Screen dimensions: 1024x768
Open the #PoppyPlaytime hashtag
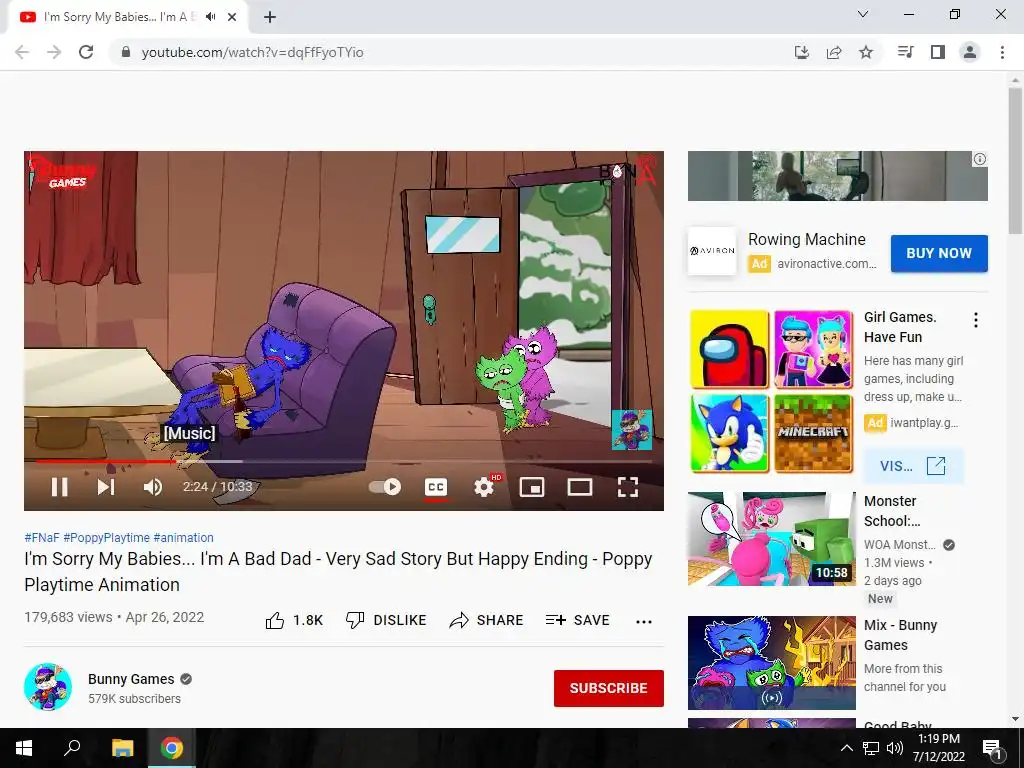(106, 537)
